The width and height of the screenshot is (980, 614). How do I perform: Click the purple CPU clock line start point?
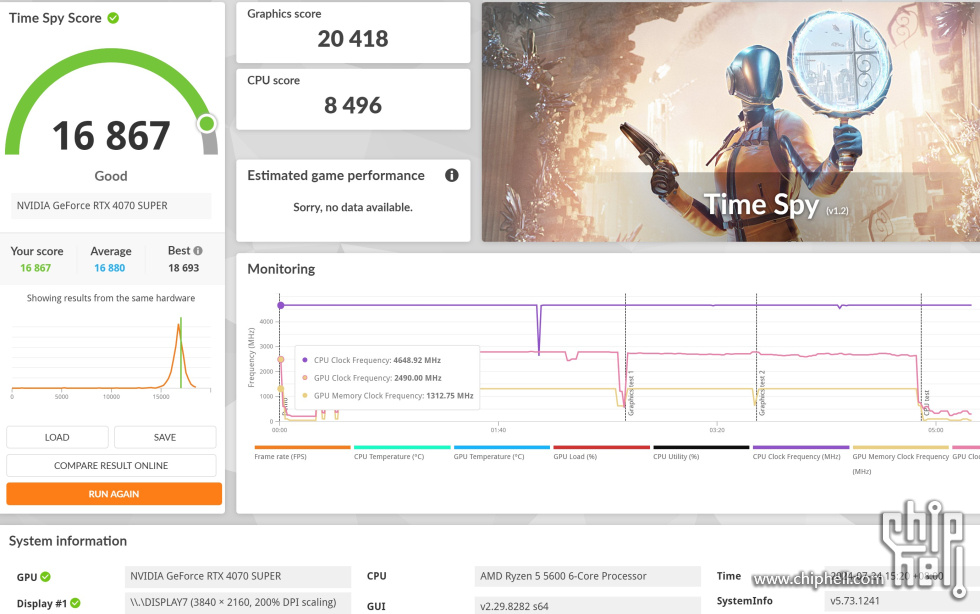point(281,305)
